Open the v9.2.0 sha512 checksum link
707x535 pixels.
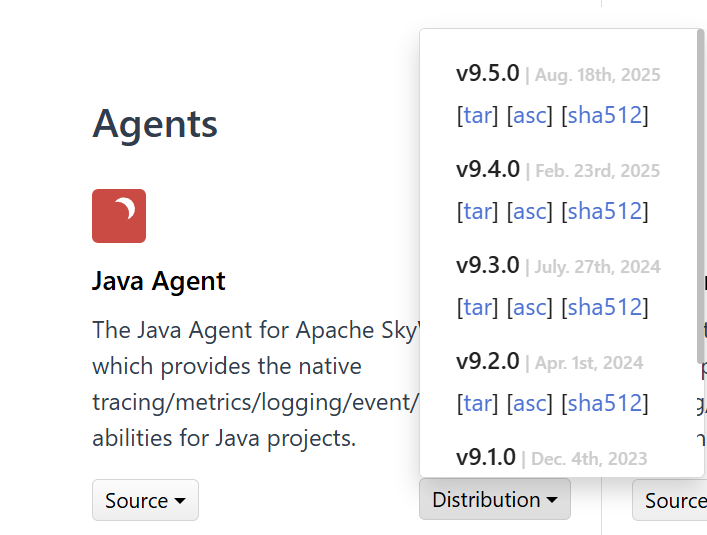pos(605,403)
